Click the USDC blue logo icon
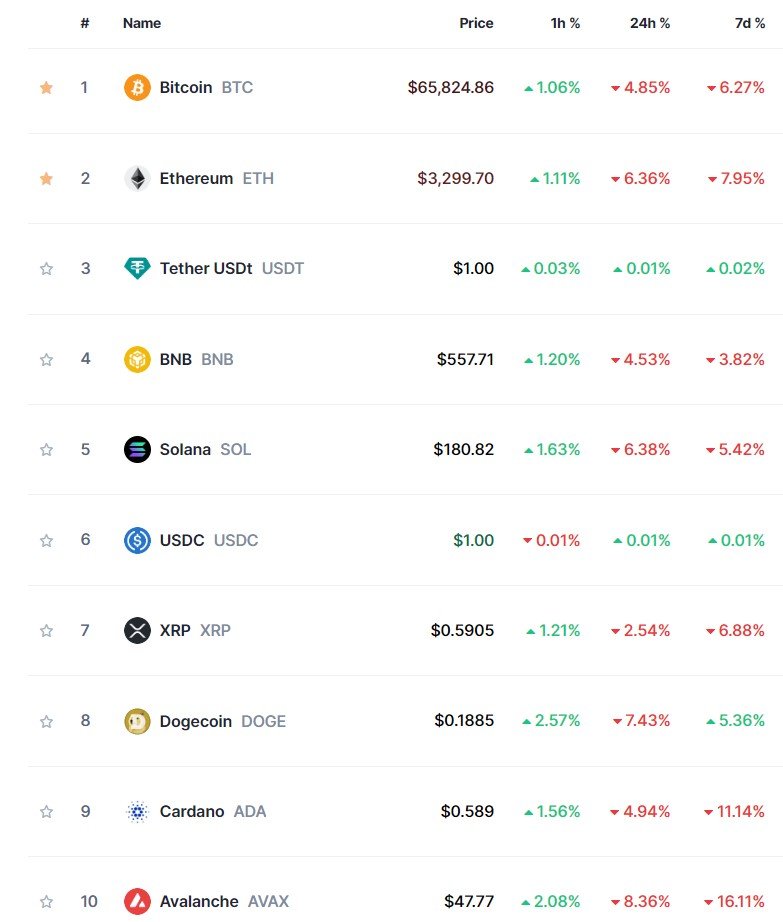 click(x=137, y=540)
